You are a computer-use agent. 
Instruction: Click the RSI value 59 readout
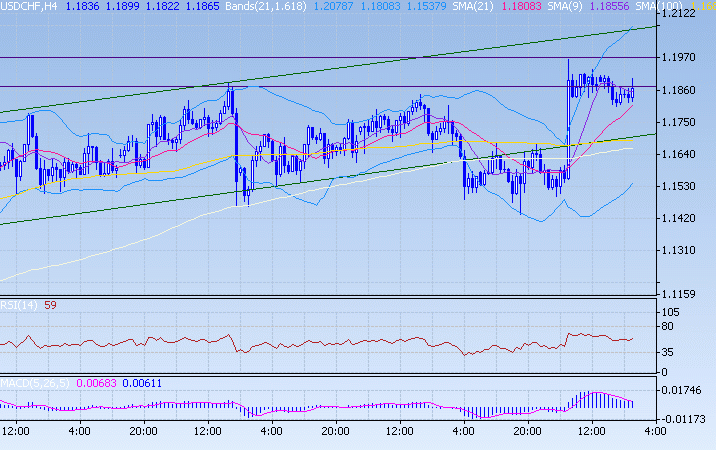pos(48,305)
